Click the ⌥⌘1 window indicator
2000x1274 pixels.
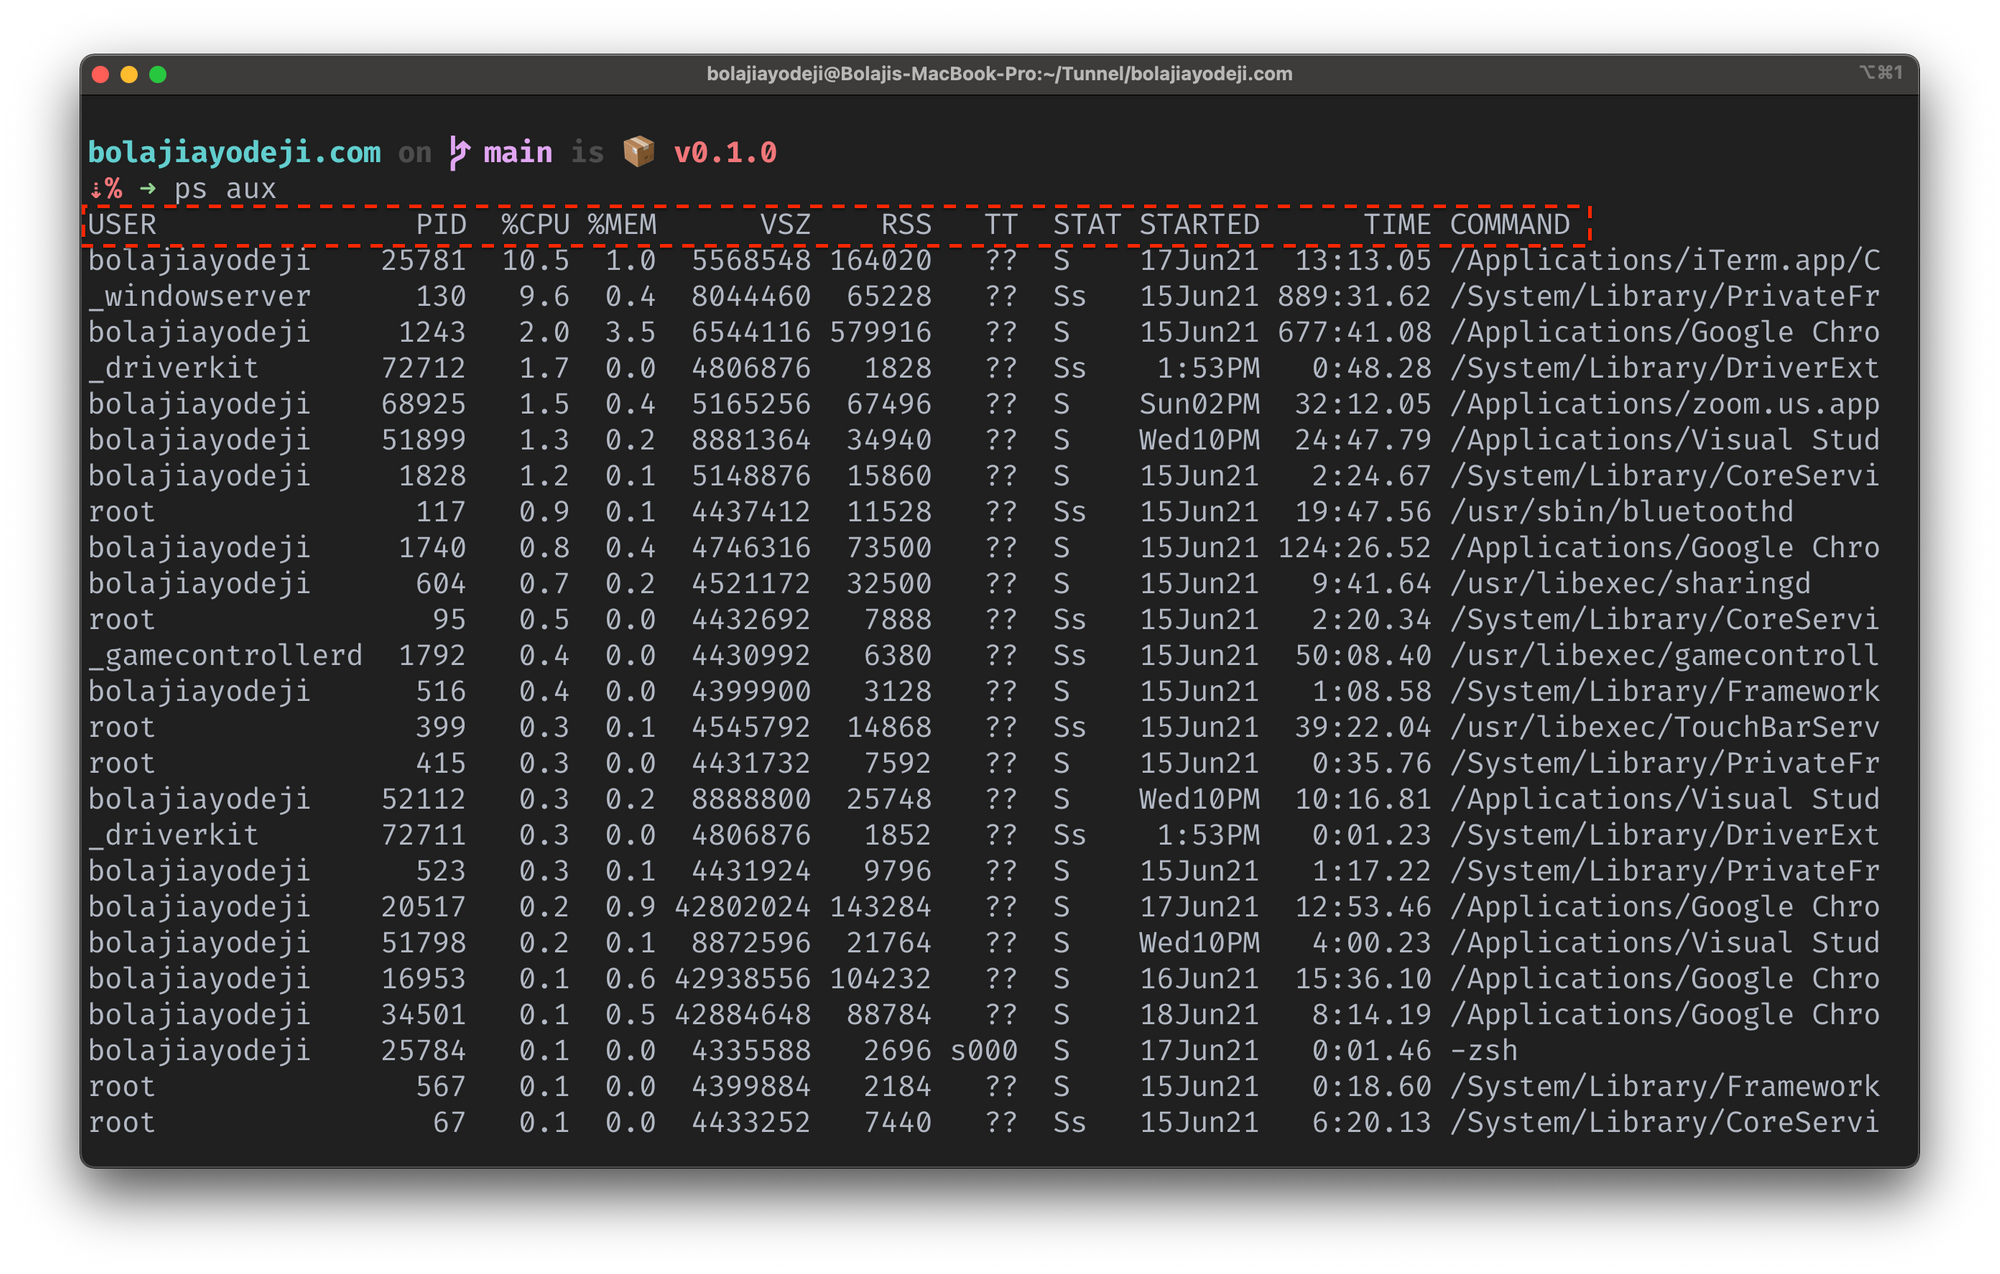click(1879, 73)
